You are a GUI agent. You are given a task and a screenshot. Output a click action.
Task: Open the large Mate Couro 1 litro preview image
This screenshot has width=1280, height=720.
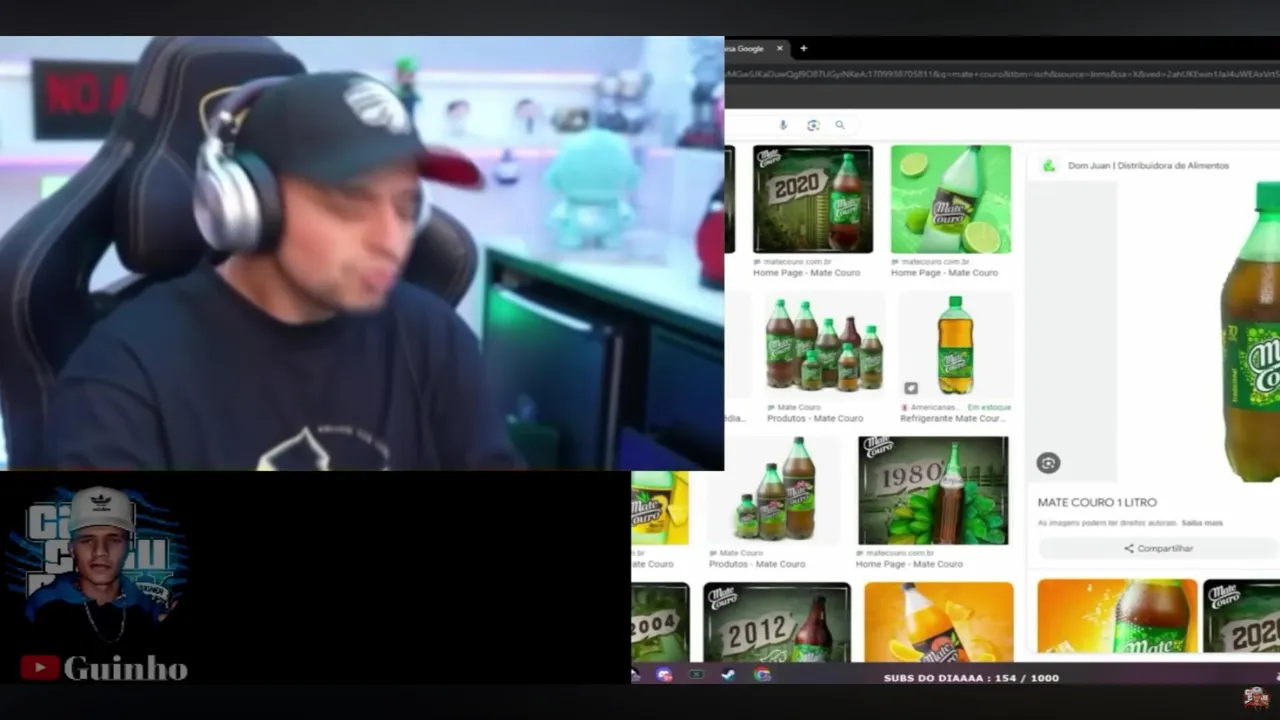(1250, 332)
